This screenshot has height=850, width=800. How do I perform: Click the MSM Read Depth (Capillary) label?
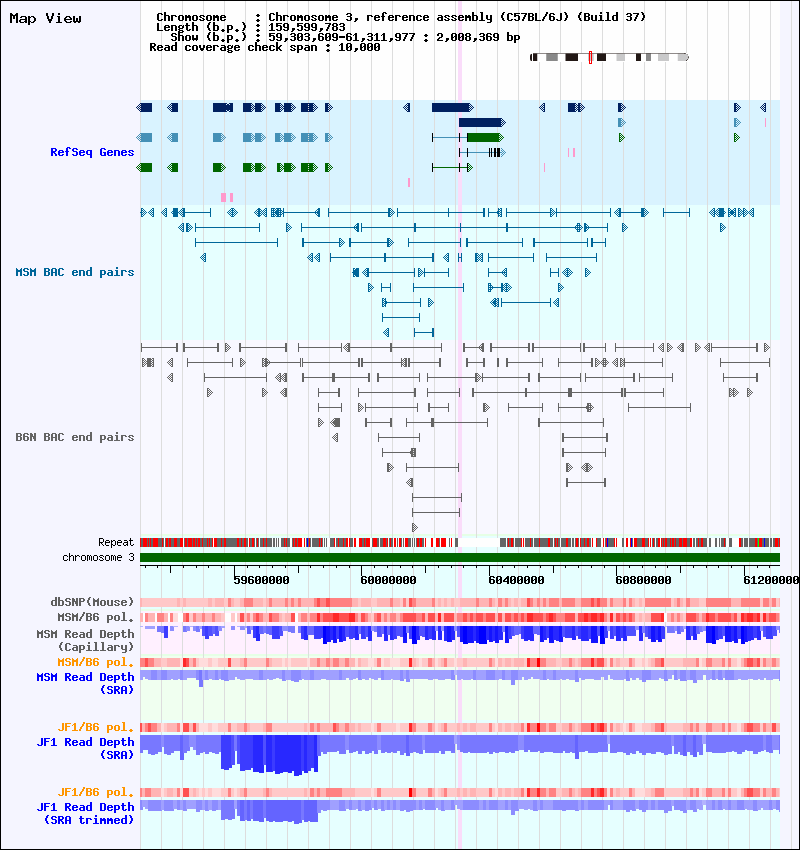[85, 640]
